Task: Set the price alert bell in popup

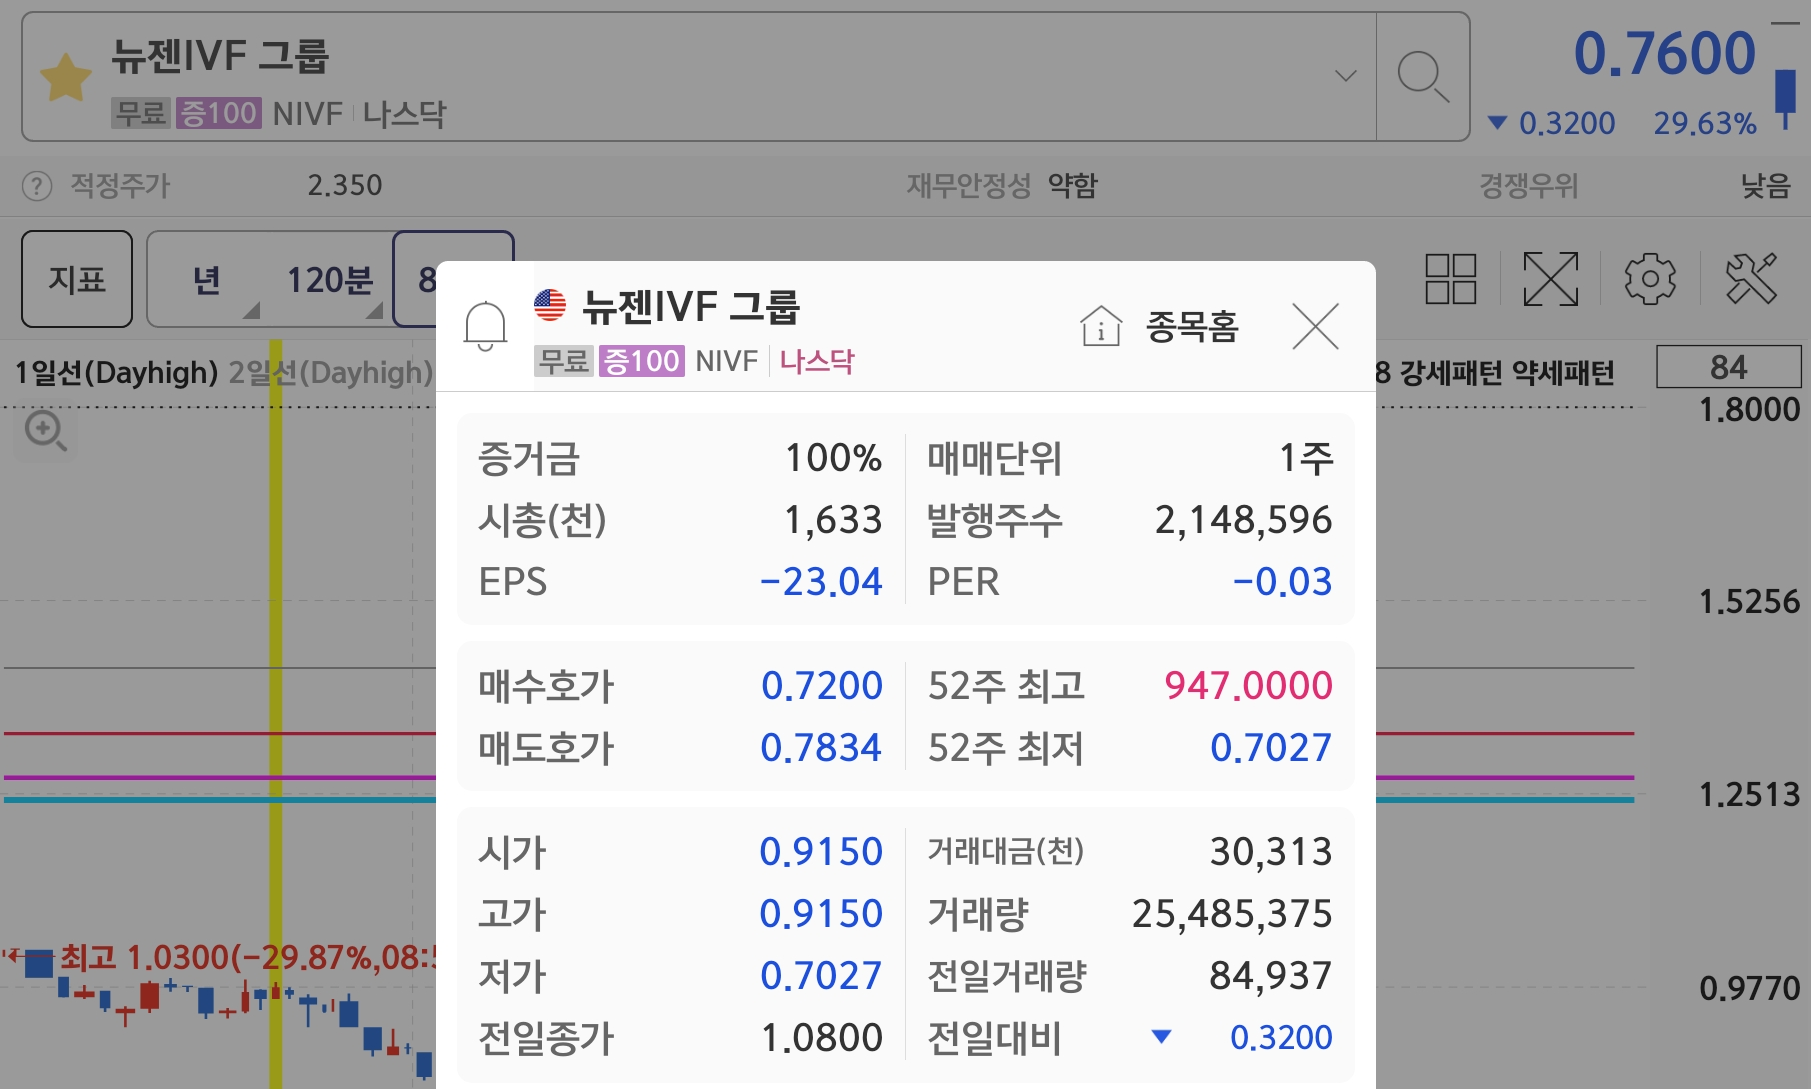Action: pos(485,326)
